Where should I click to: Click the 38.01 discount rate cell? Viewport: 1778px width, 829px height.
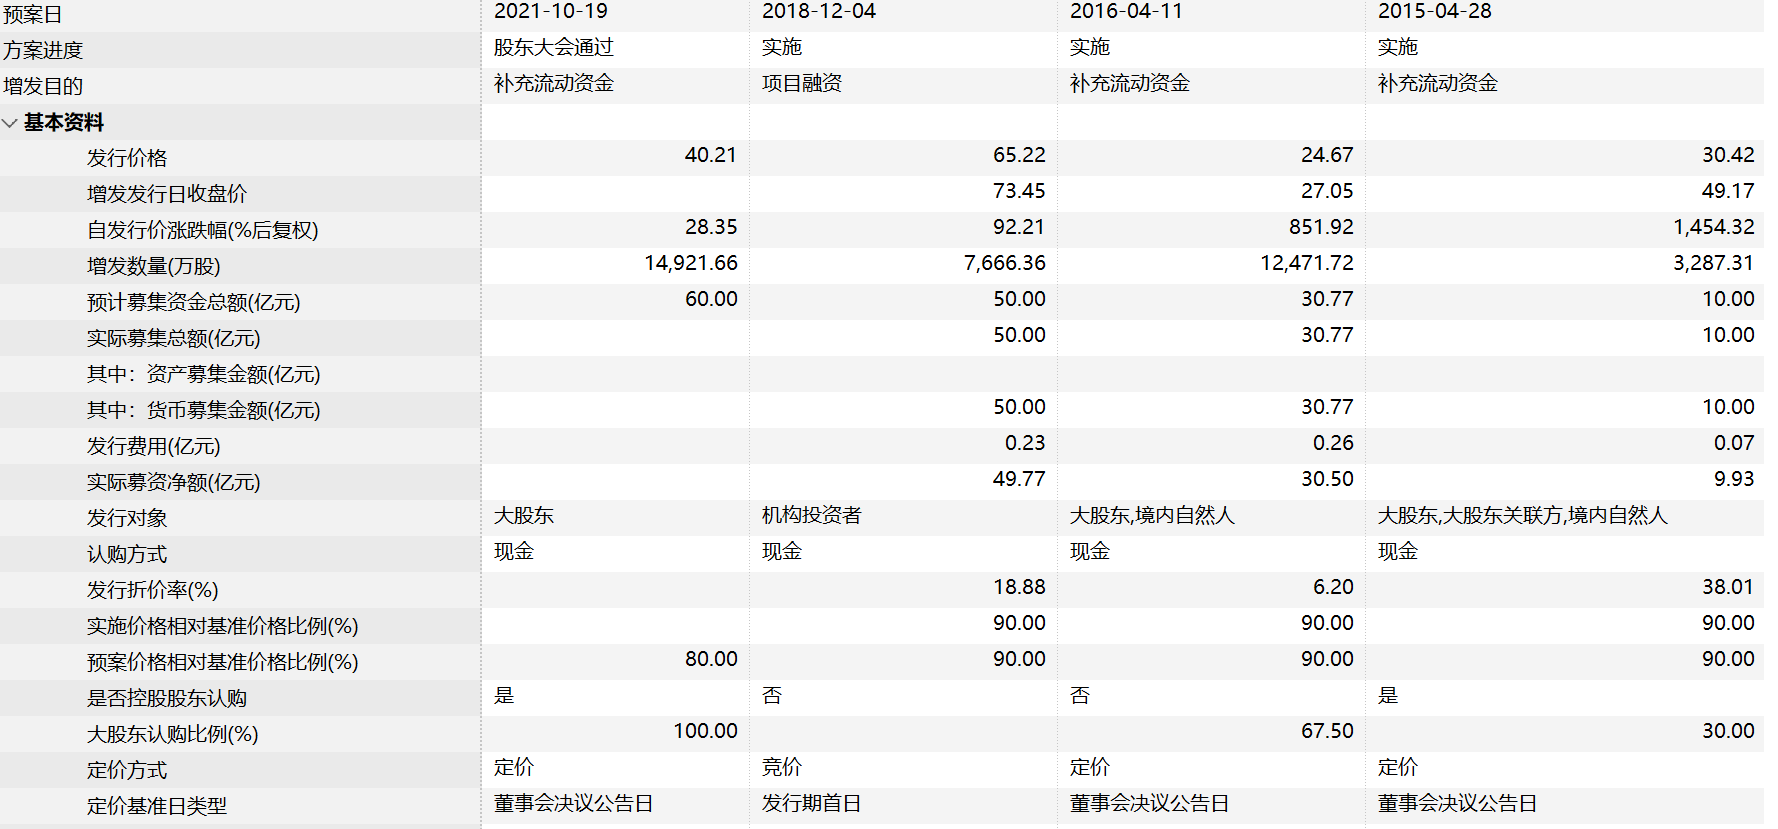coord(1728,587)
